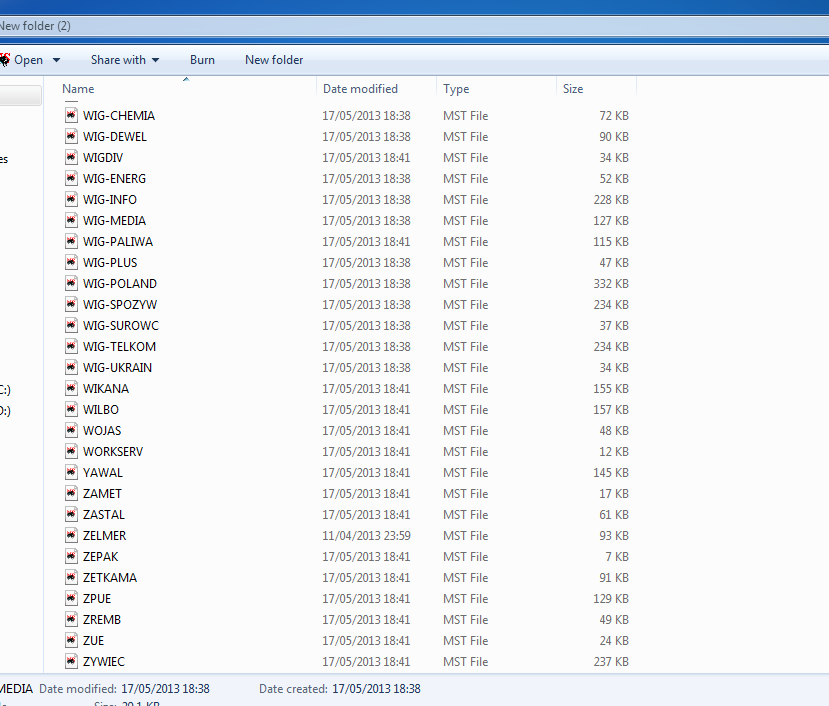Open the dropdown arrow next to Open
829x706 pixels.
click(56, 60)
